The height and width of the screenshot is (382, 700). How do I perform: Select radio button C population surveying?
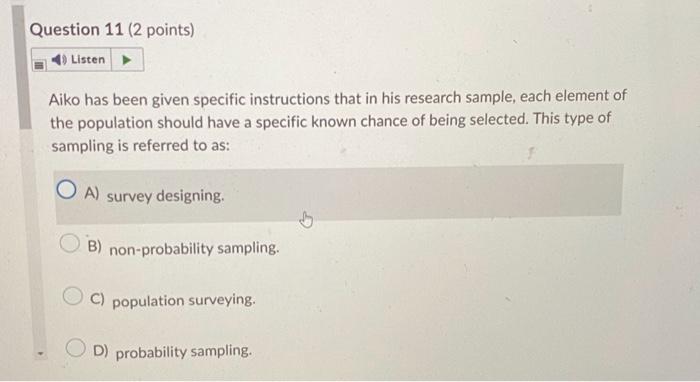[73, 295]
